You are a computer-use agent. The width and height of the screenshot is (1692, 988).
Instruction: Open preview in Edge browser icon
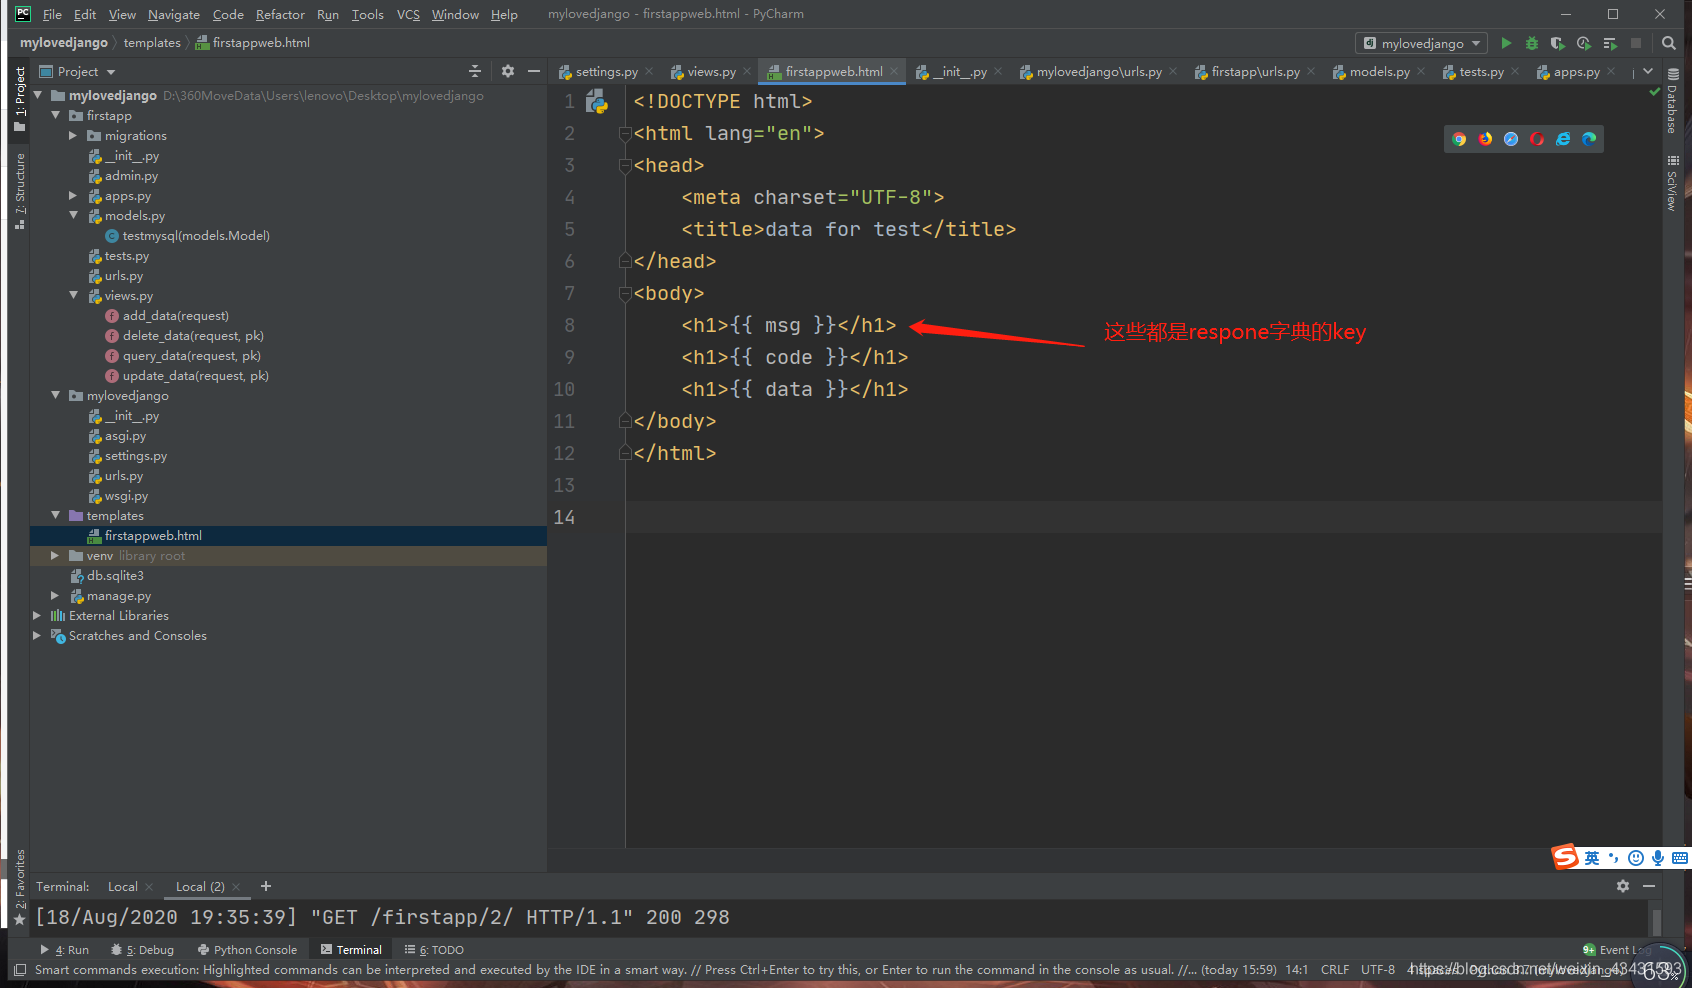(x=1589, y=139)
